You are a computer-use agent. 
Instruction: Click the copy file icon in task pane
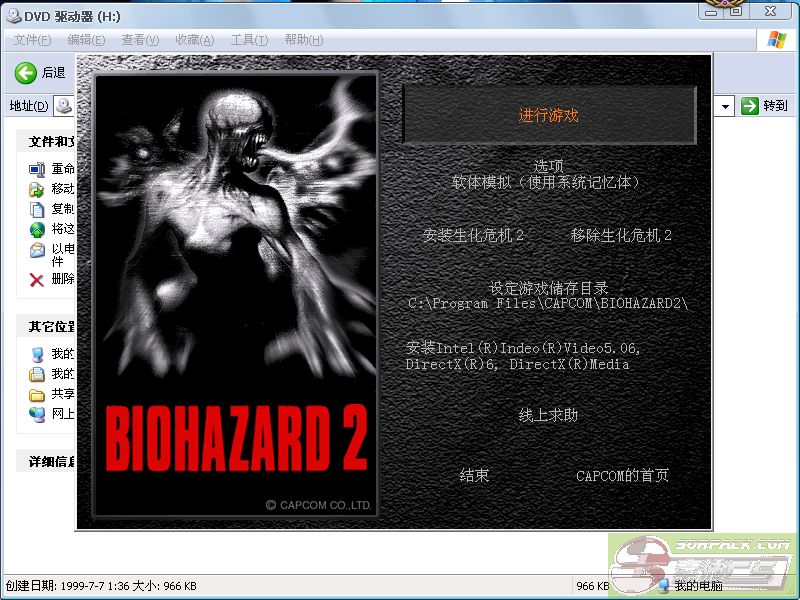coord(37,209)
